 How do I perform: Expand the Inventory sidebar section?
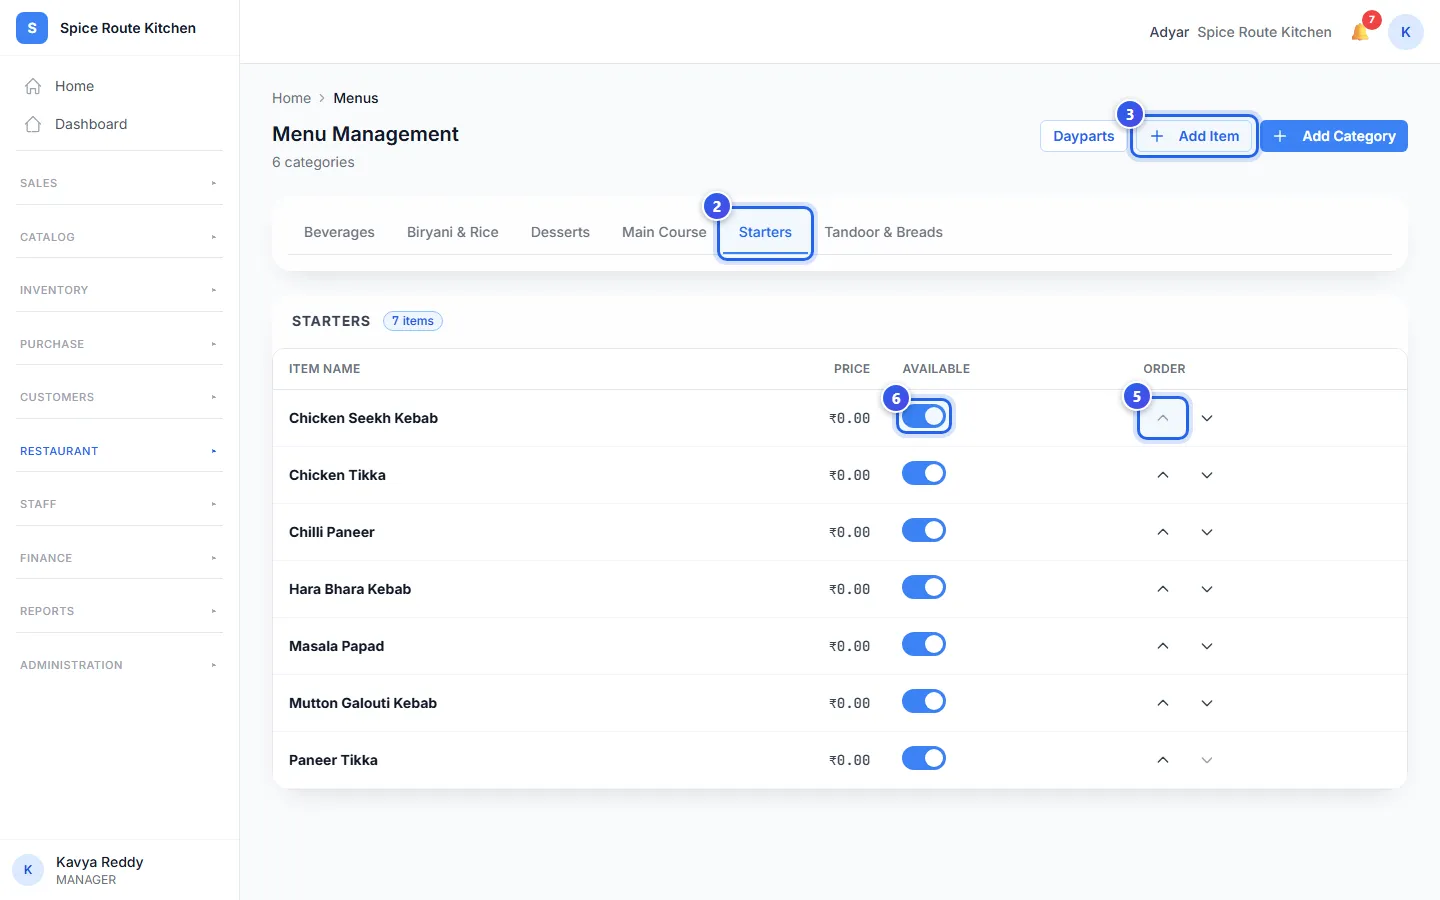point(119,290)
